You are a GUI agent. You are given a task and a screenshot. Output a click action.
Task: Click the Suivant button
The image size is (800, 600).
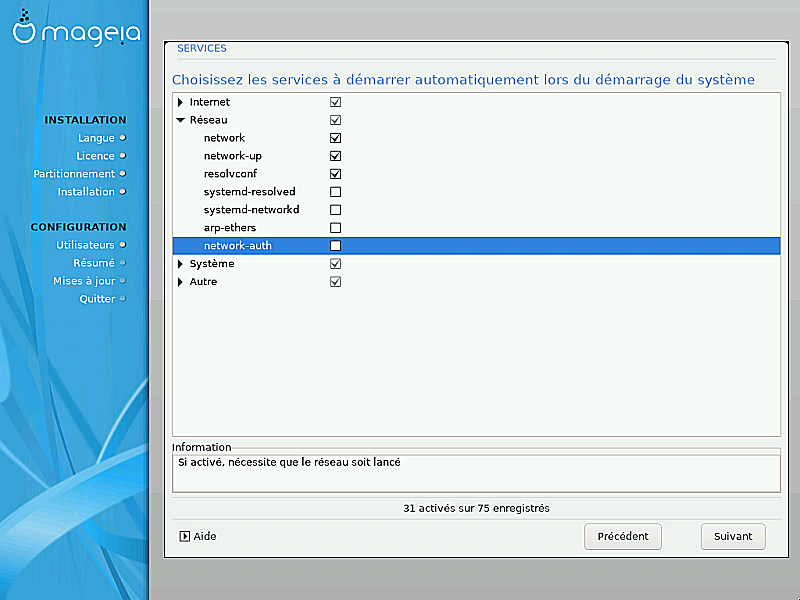pyautogui.click(x=733, y=536)
